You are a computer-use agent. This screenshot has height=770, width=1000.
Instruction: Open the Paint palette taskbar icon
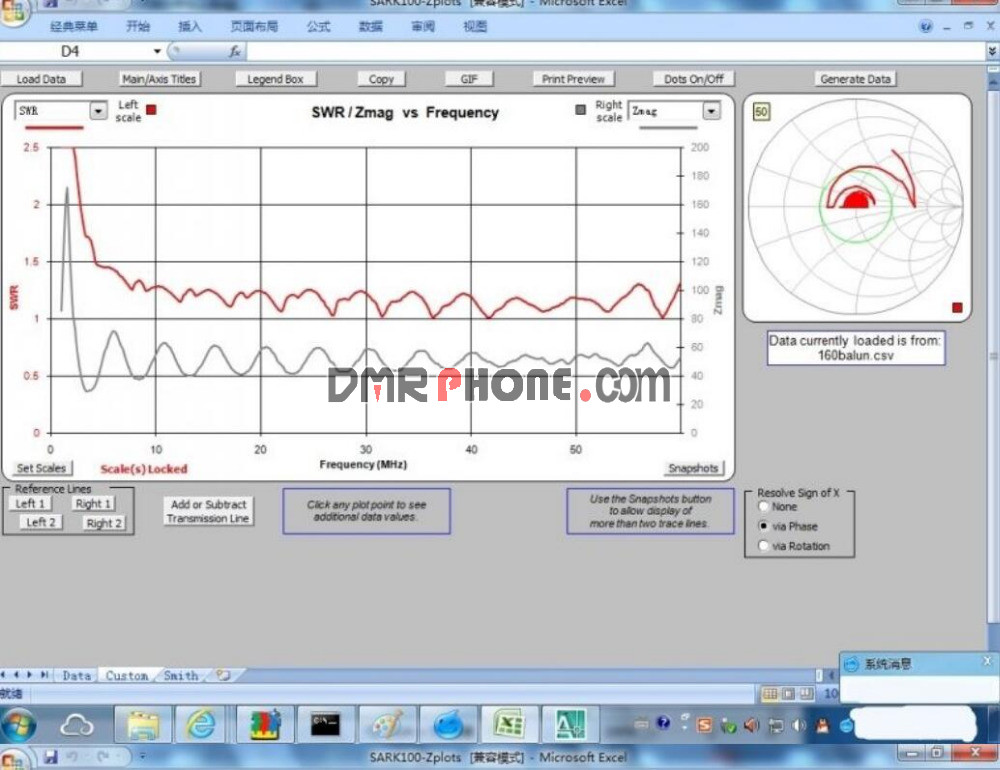click(388, 725)
